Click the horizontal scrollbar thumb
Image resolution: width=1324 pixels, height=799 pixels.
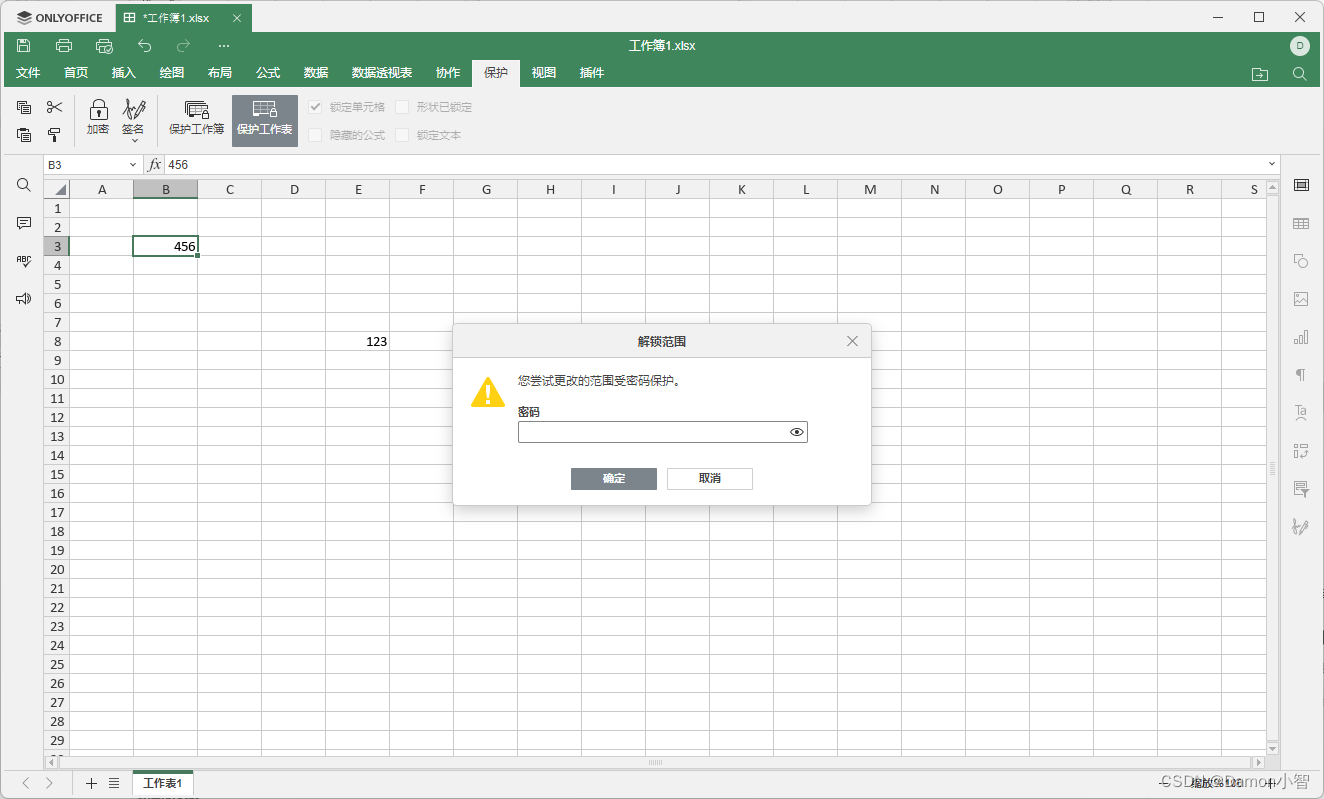point(656,762)
